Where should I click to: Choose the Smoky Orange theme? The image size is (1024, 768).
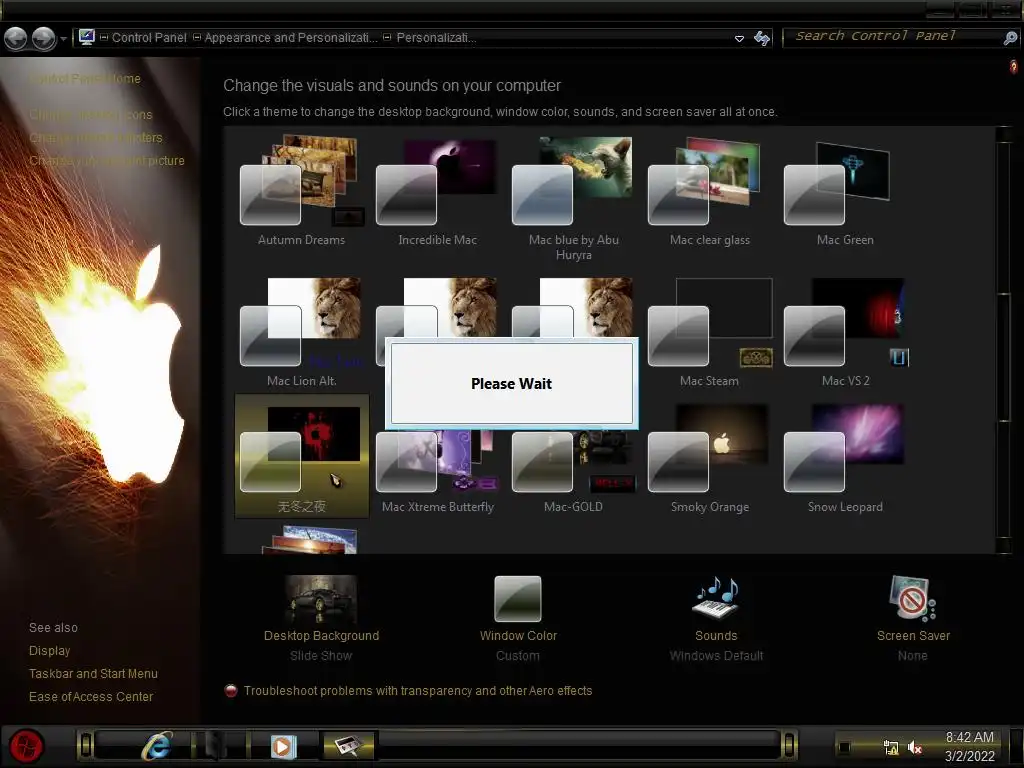point(709,457)
